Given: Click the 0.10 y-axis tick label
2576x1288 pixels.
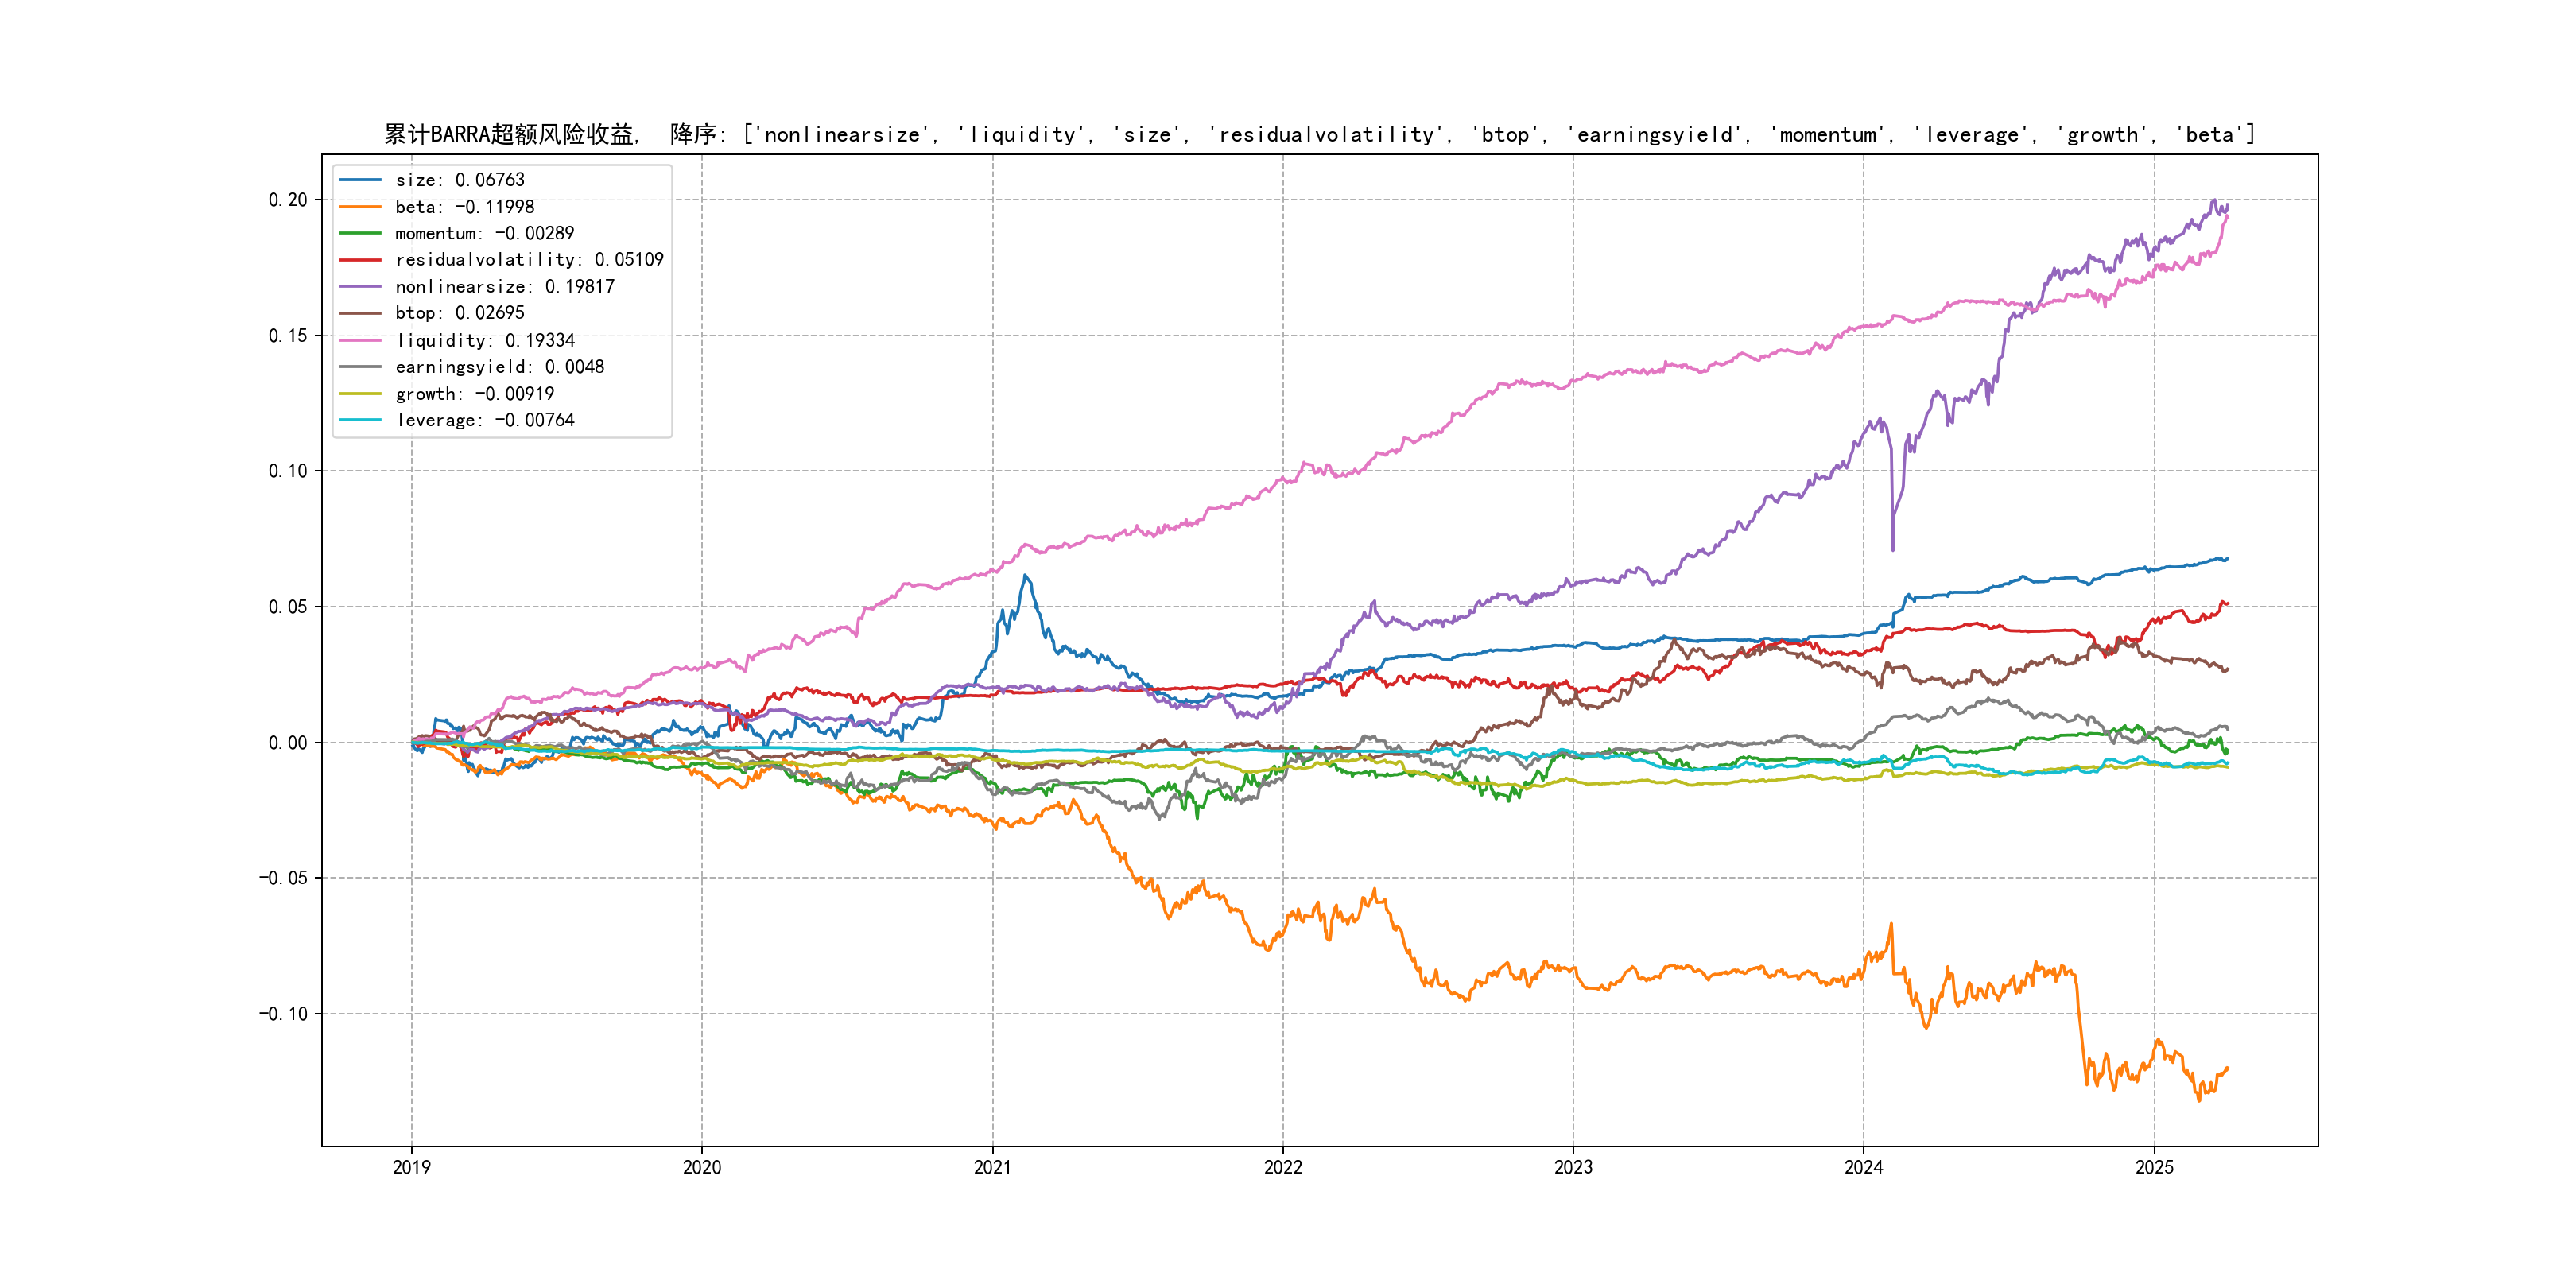Looking at the screenshot, I should pos(288,471).
